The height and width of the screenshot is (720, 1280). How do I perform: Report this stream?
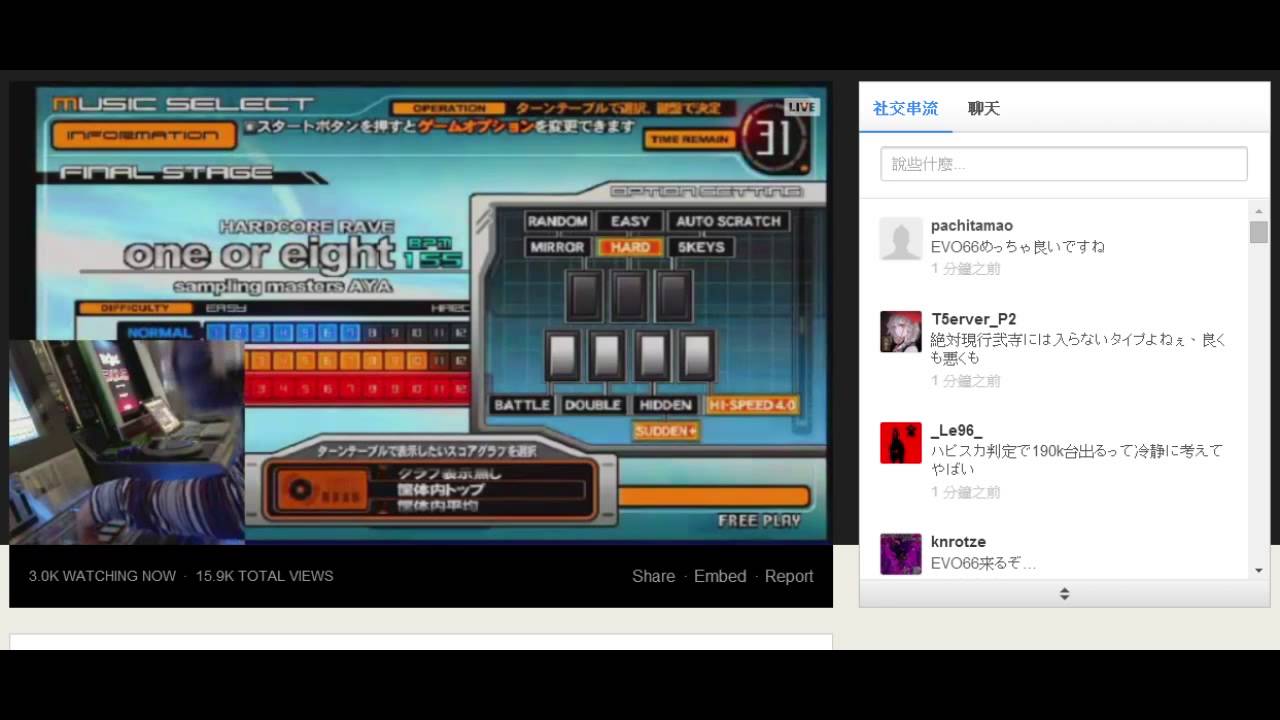pyautogui.click(x=789, y=576)
